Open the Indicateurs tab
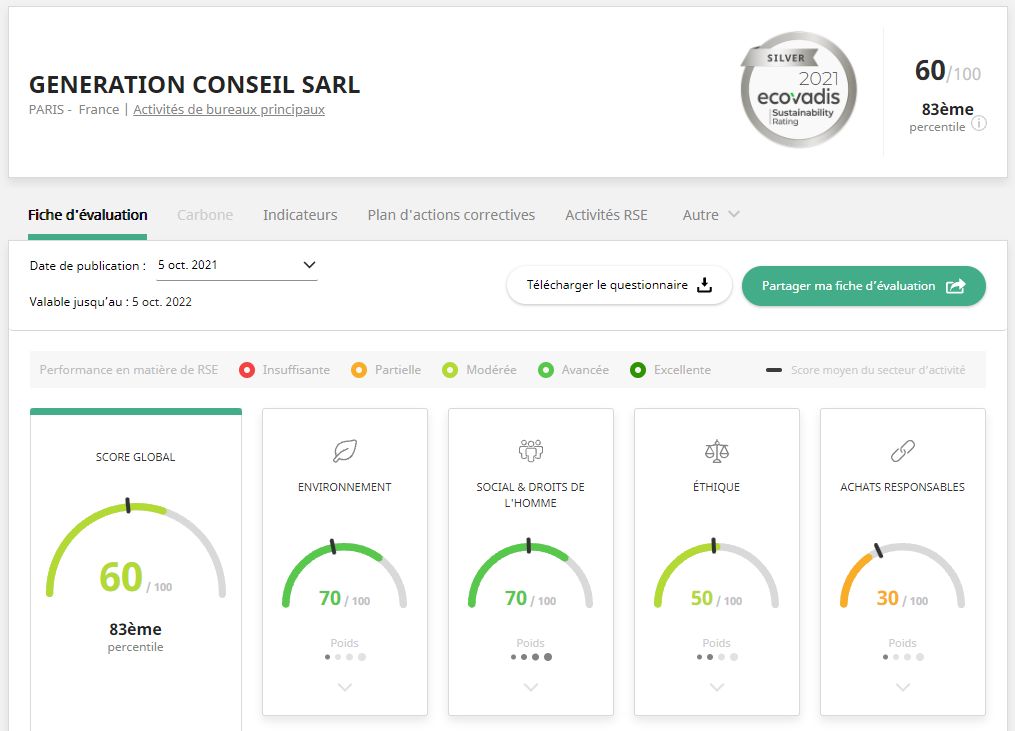This screenshot has height=731, width=1015. coord(300,215)
